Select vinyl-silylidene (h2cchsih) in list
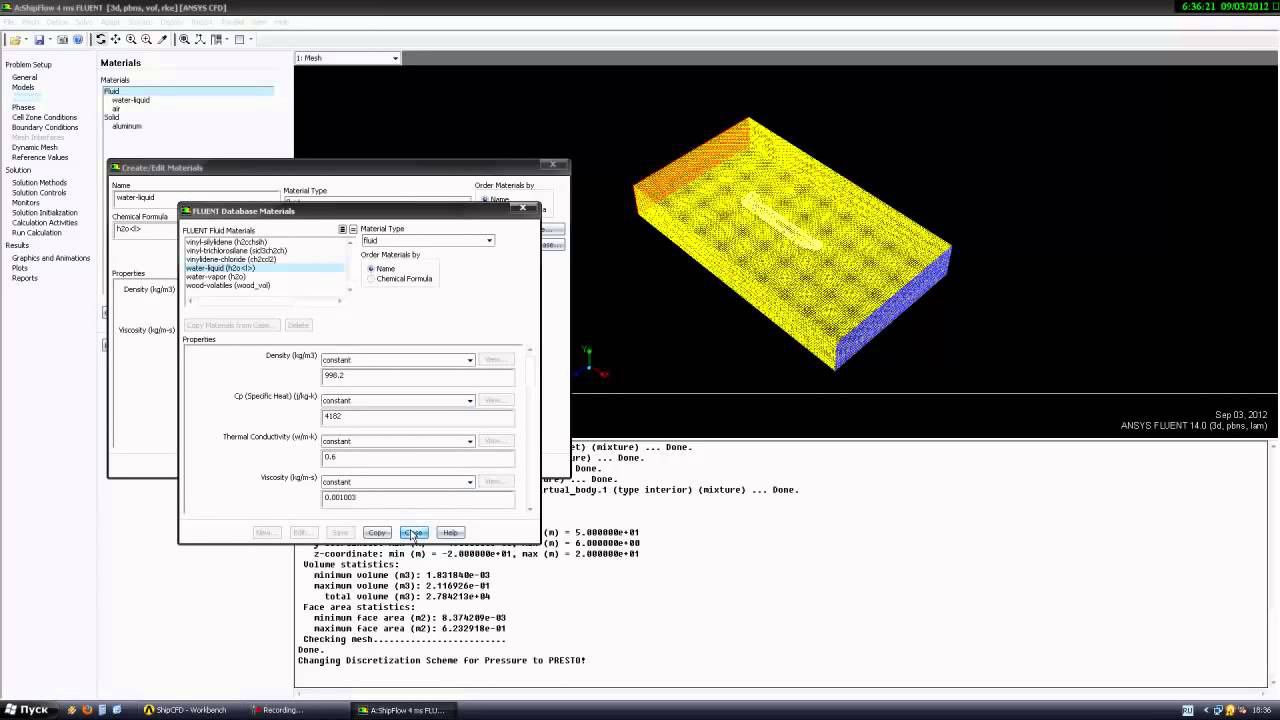This screenshot has width=1280, height=720. (x=226, y=242)
